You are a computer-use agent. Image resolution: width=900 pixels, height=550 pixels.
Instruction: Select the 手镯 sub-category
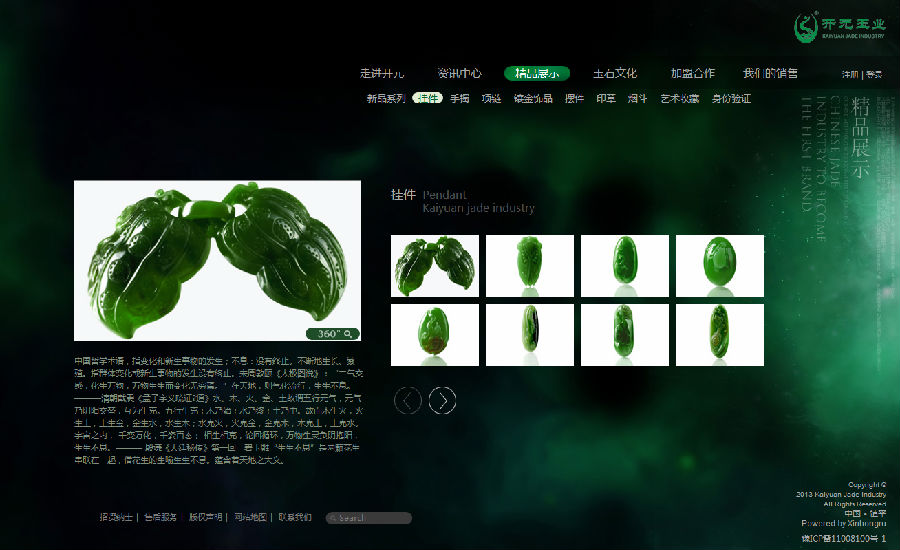coord(460,98)
